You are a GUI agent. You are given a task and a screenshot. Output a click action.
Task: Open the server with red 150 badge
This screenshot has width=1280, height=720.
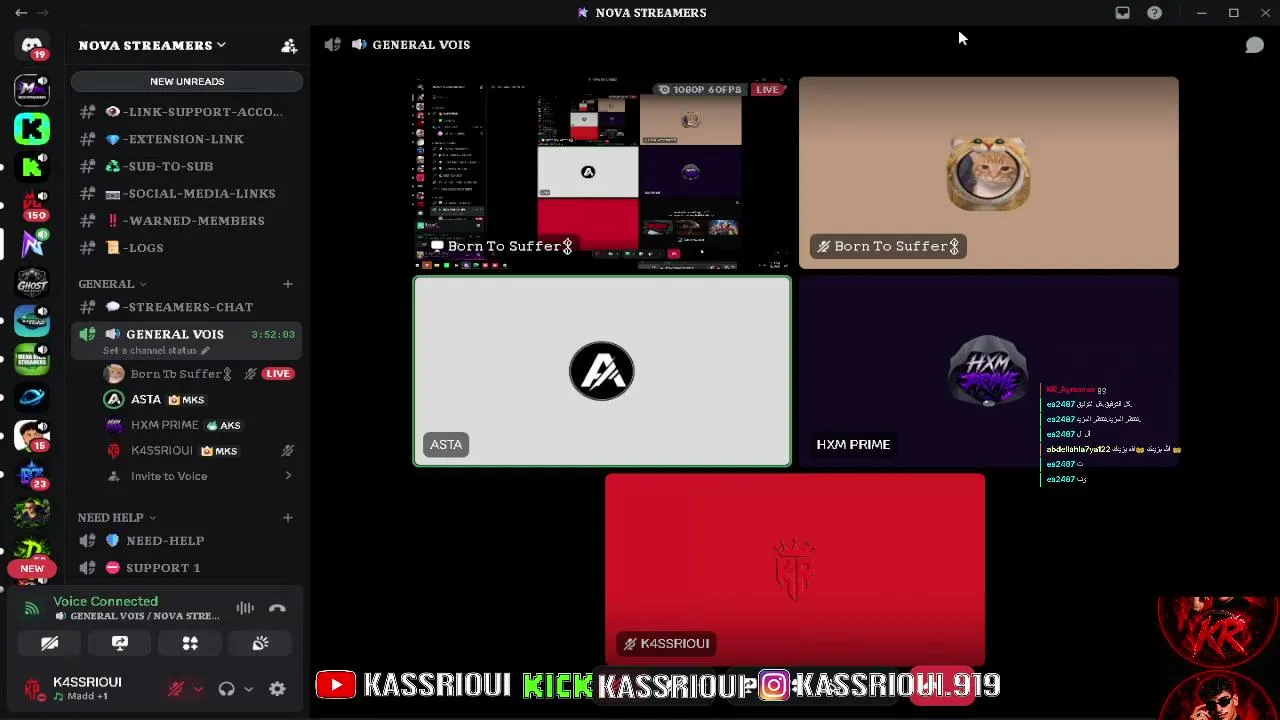coord(32,205)
